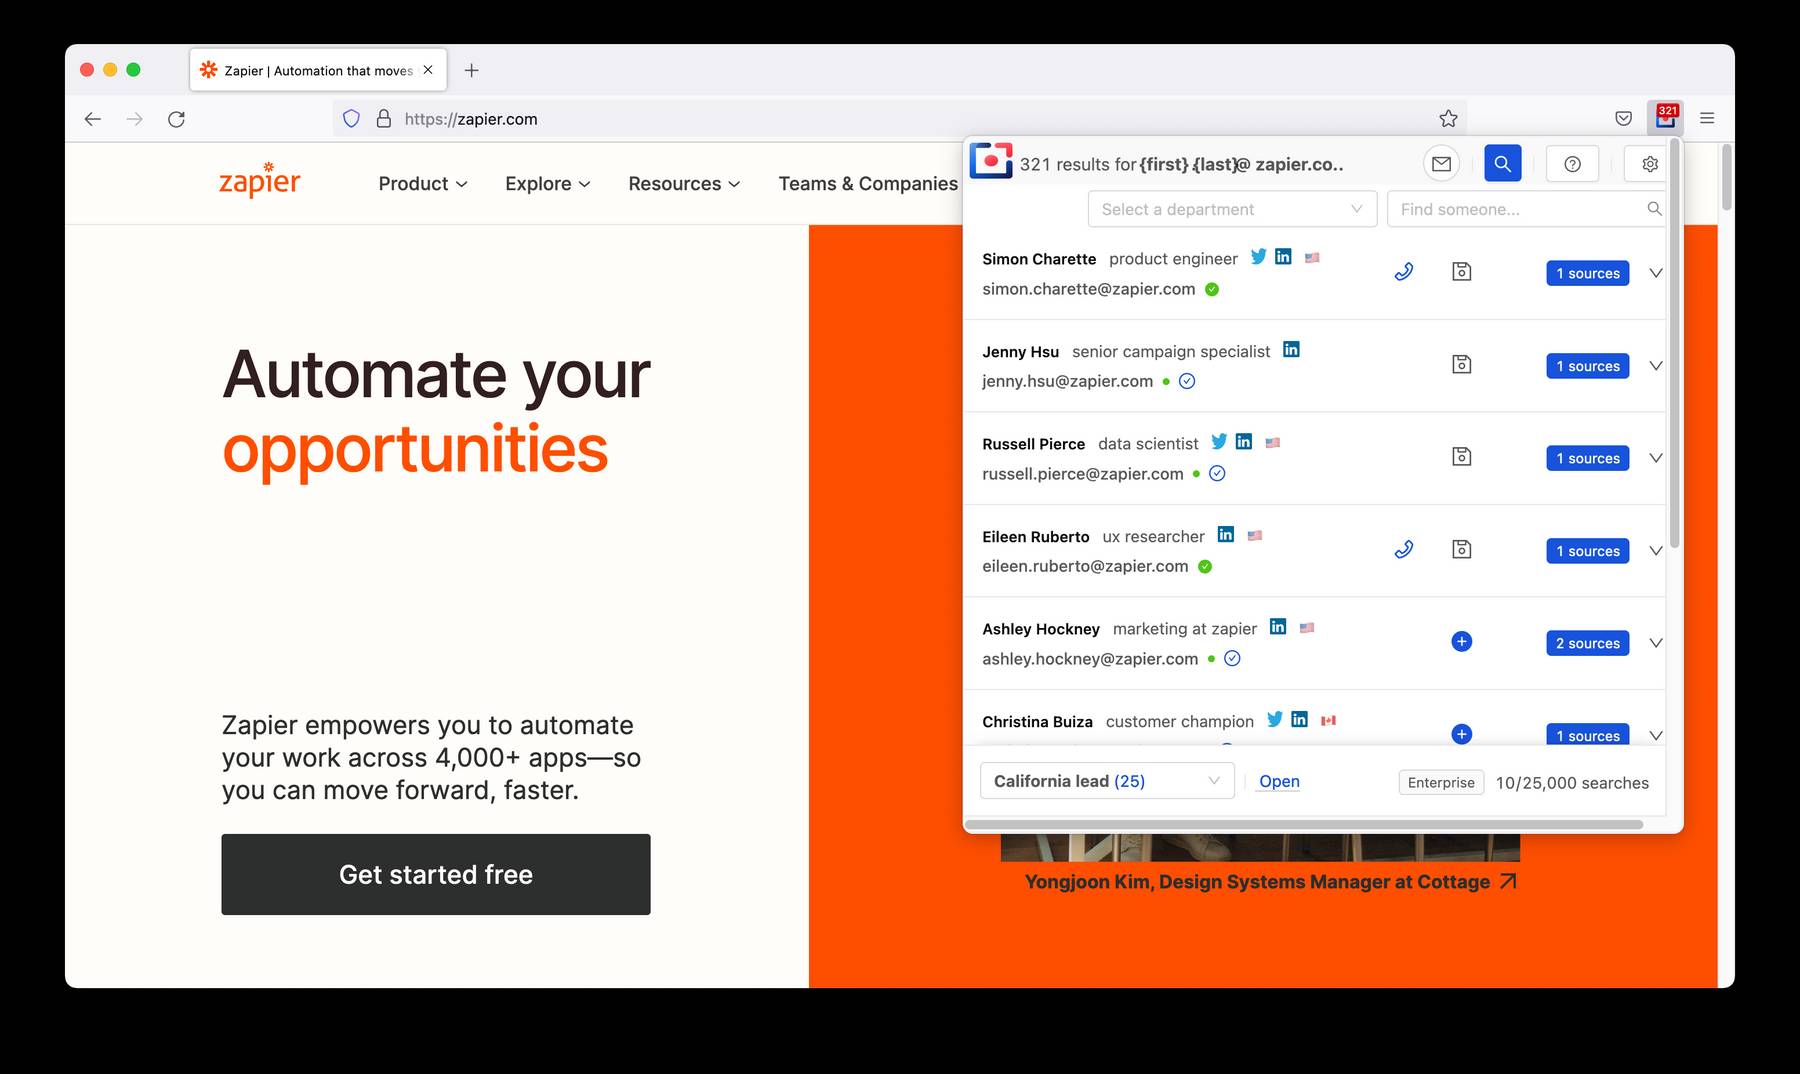The width and height of the screenshot is (1800, 1074).
Task: Expand Eileen Ruberto's row chevron
Action: point(1655,551)
